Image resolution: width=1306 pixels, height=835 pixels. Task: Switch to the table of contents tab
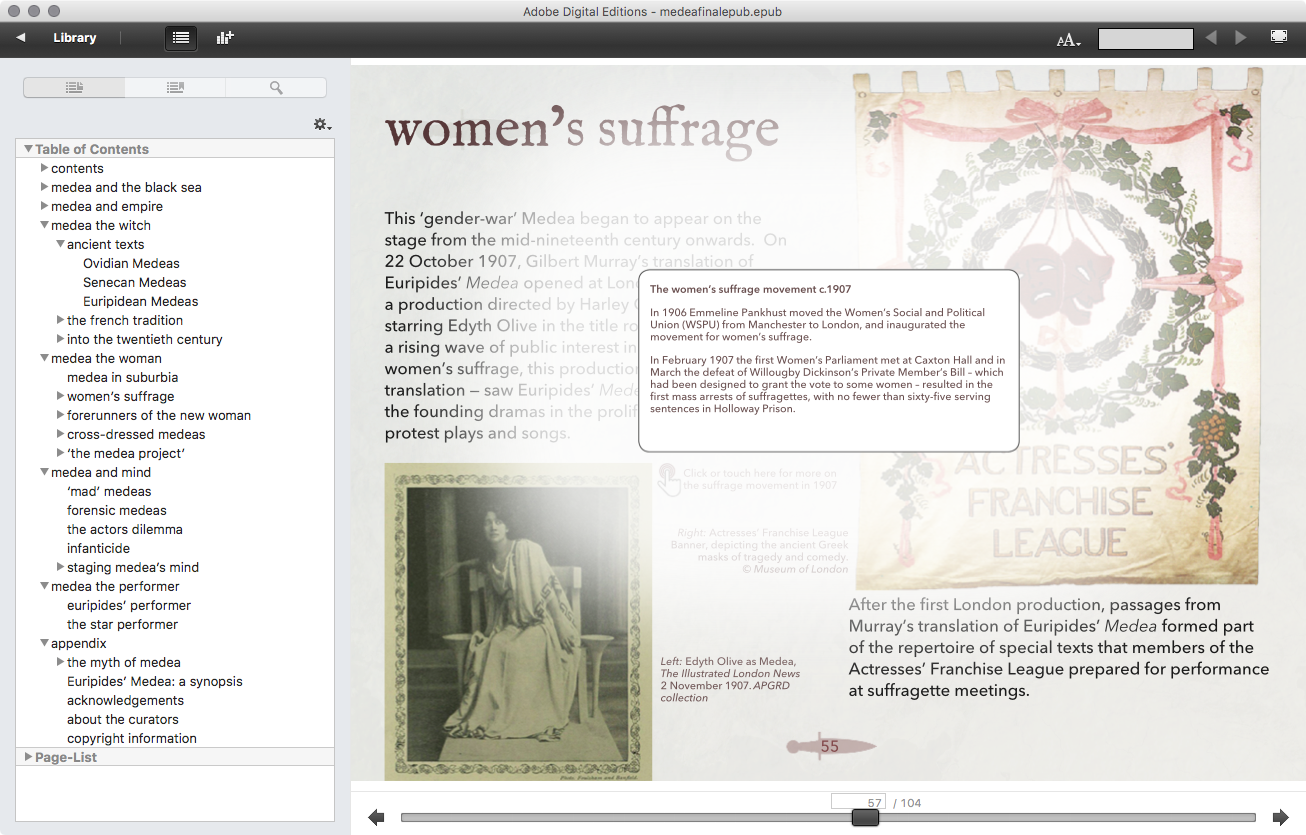pos(74,88)
